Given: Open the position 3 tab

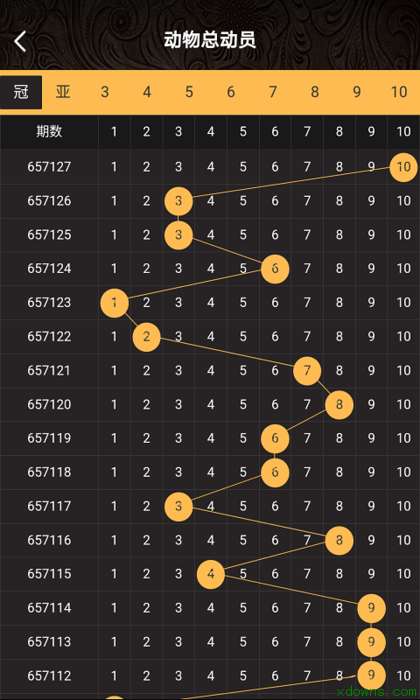Looking at the screenshot, I should (104, 92).
